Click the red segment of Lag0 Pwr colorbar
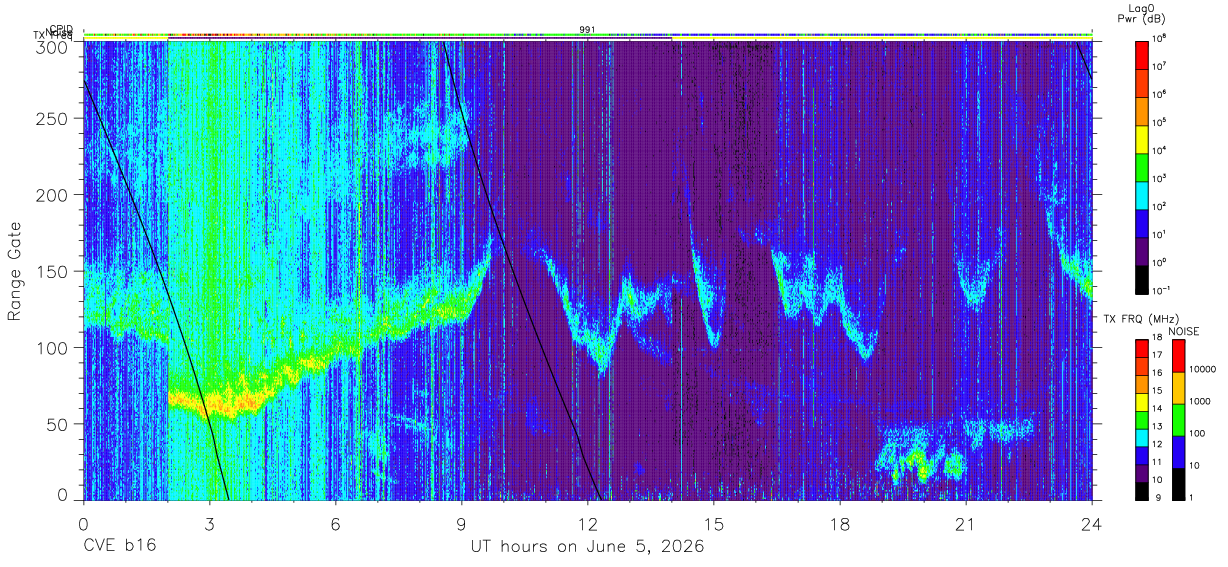Viewport: 1228px width, 567px height. click(1141, 54)
